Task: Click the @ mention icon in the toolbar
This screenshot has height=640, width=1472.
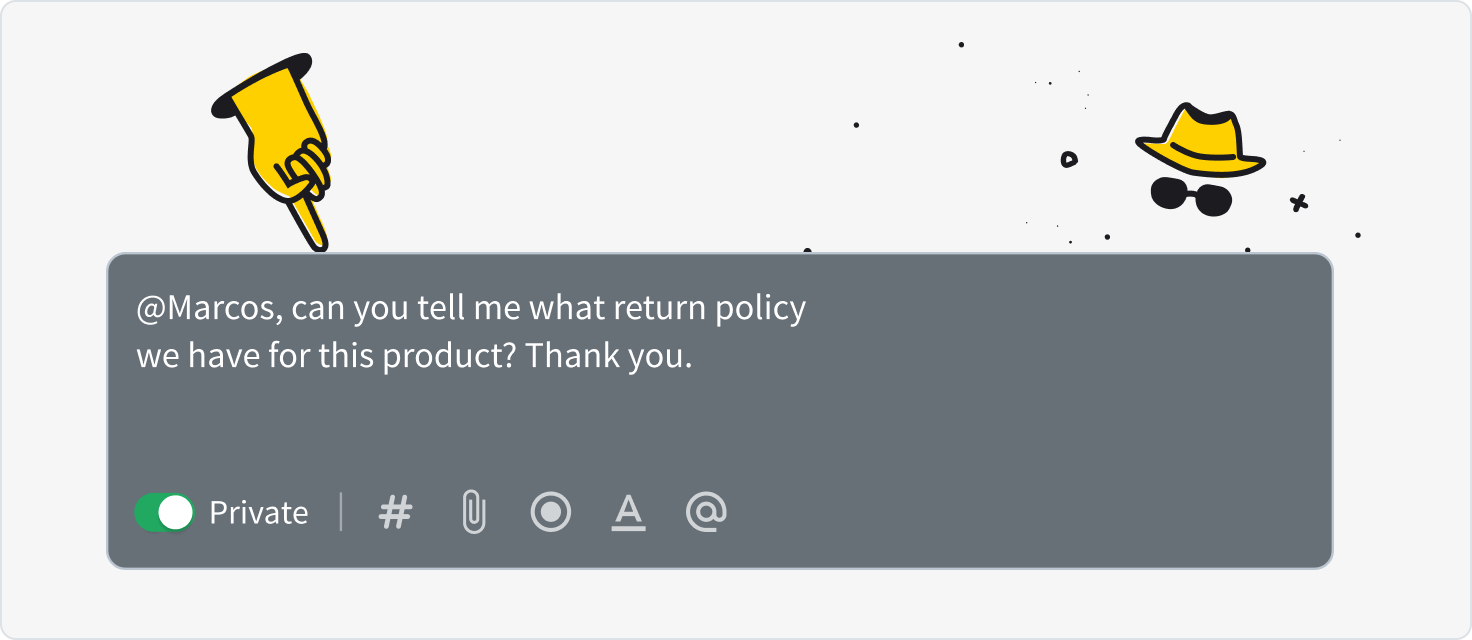Action: click(x=706, y=513)
